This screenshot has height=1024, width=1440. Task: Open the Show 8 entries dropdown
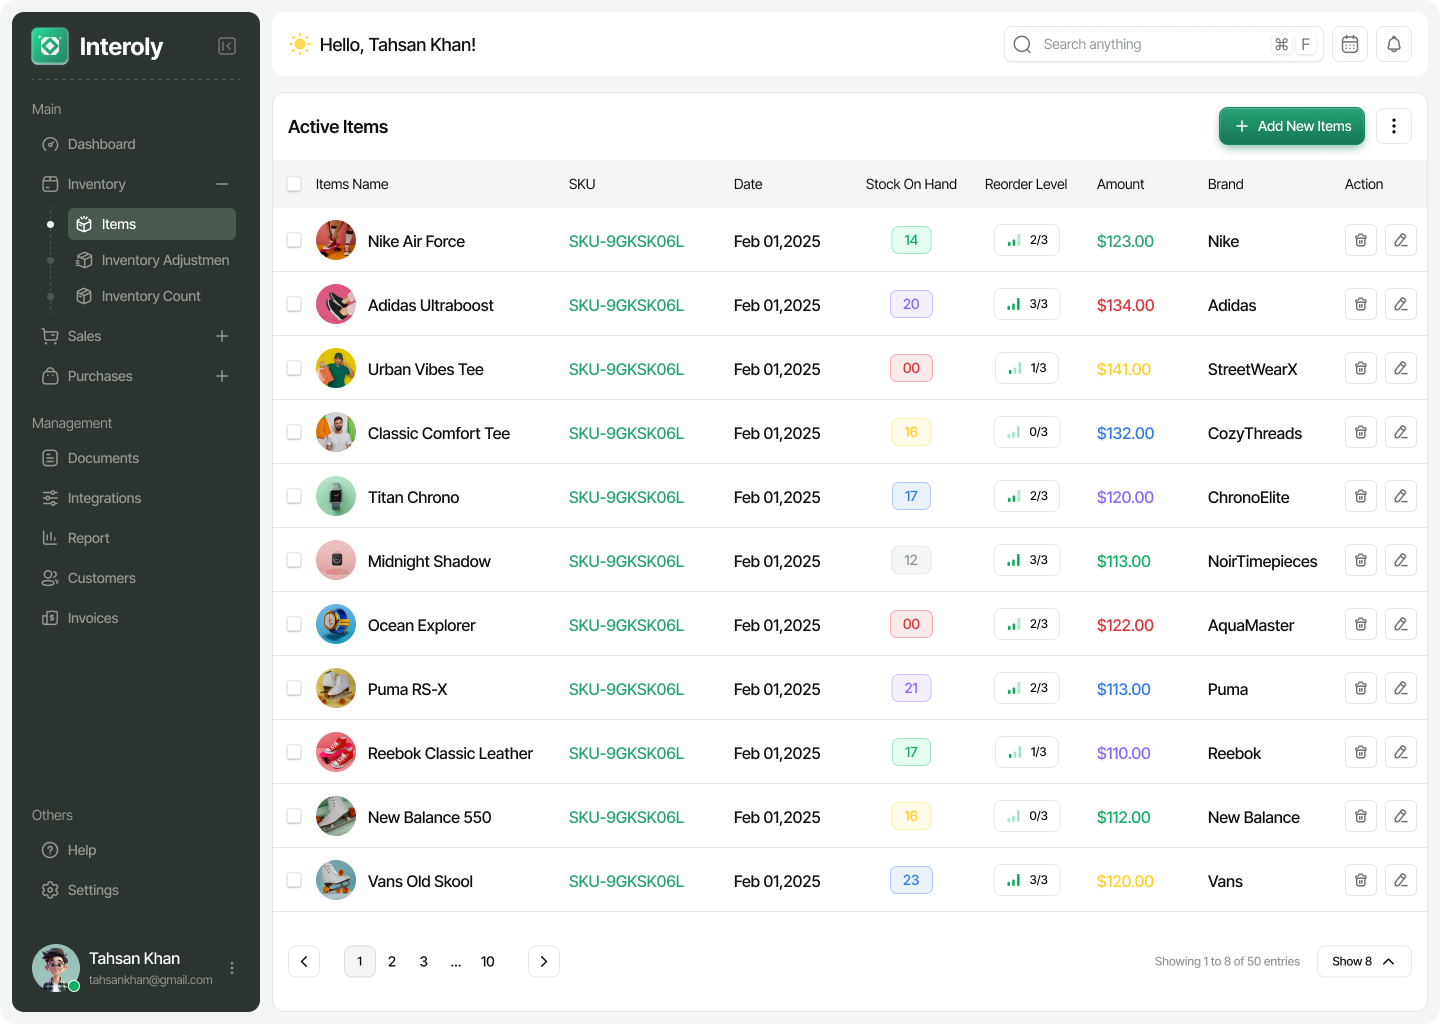tap(1364, 961)
